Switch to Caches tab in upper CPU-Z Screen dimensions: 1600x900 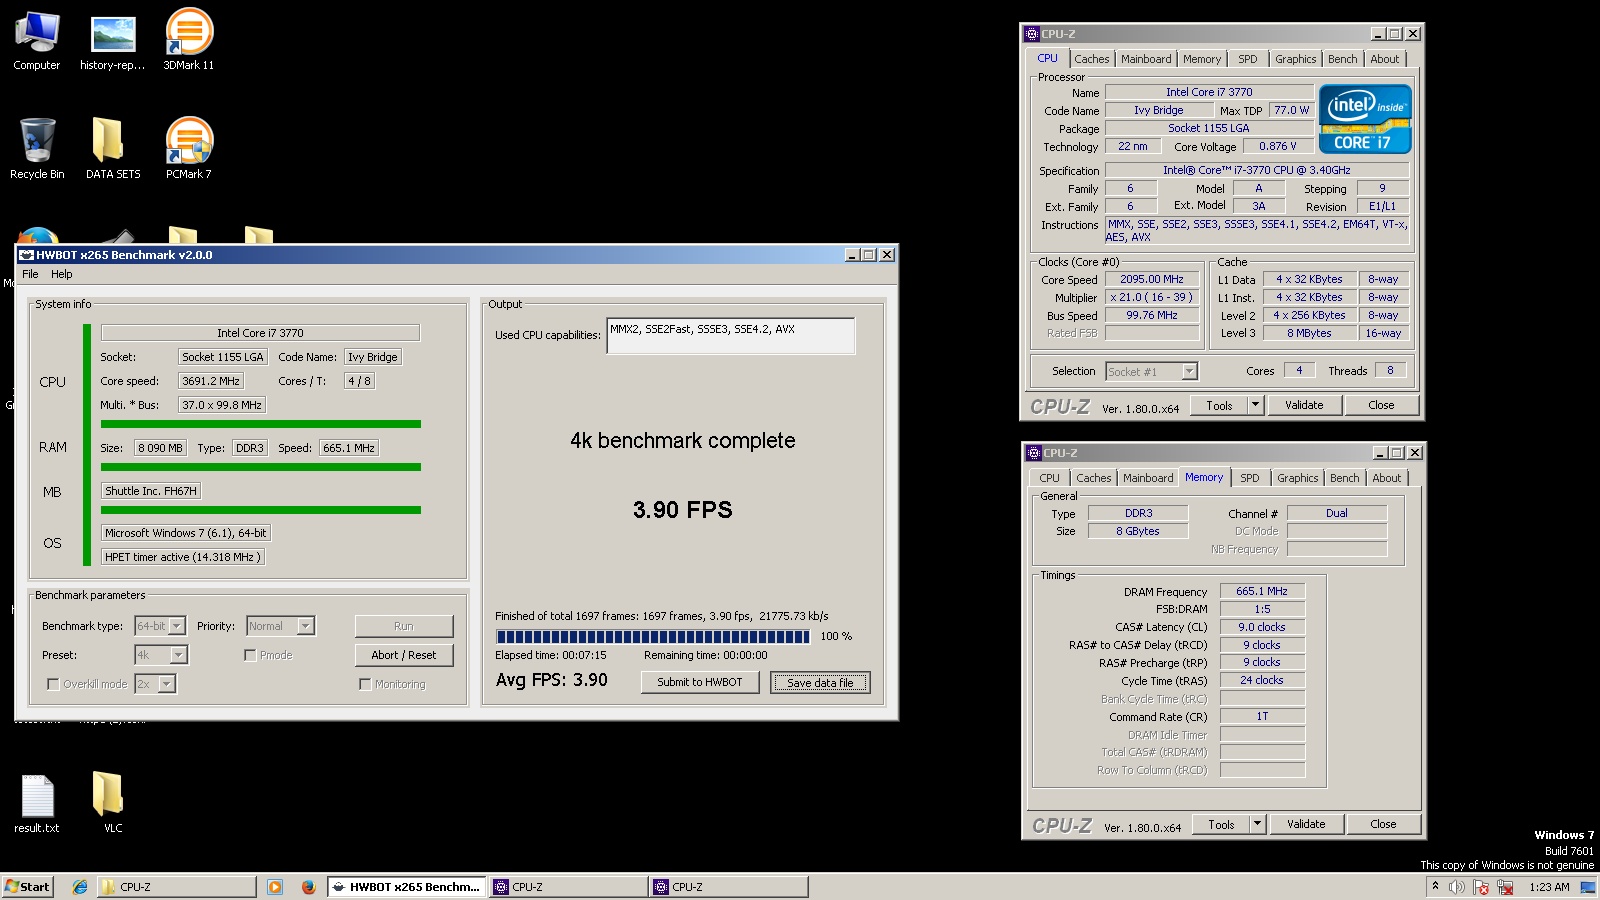pos(1092,59)
